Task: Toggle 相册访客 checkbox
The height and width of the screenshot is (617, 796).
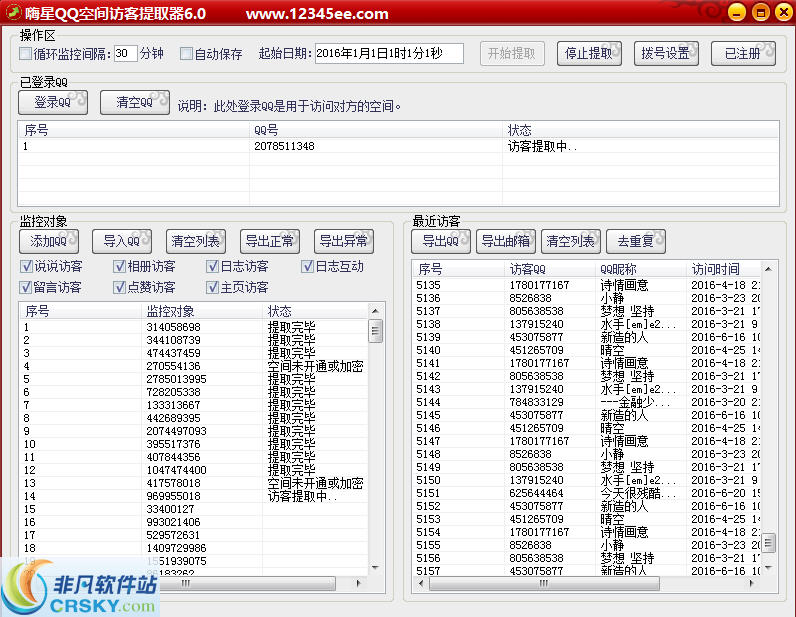Action: coord(119,266)
